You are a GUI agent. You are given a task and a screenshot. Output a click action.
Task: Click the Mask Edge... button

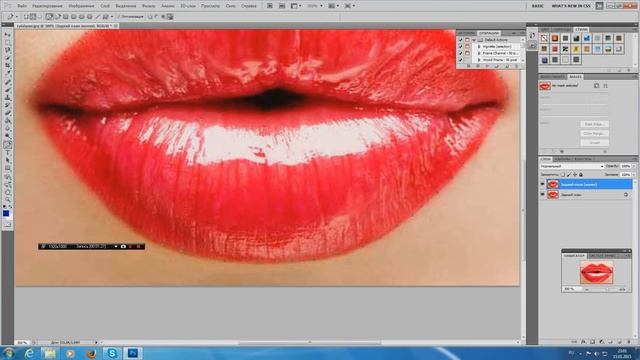(x=594, y=124)
